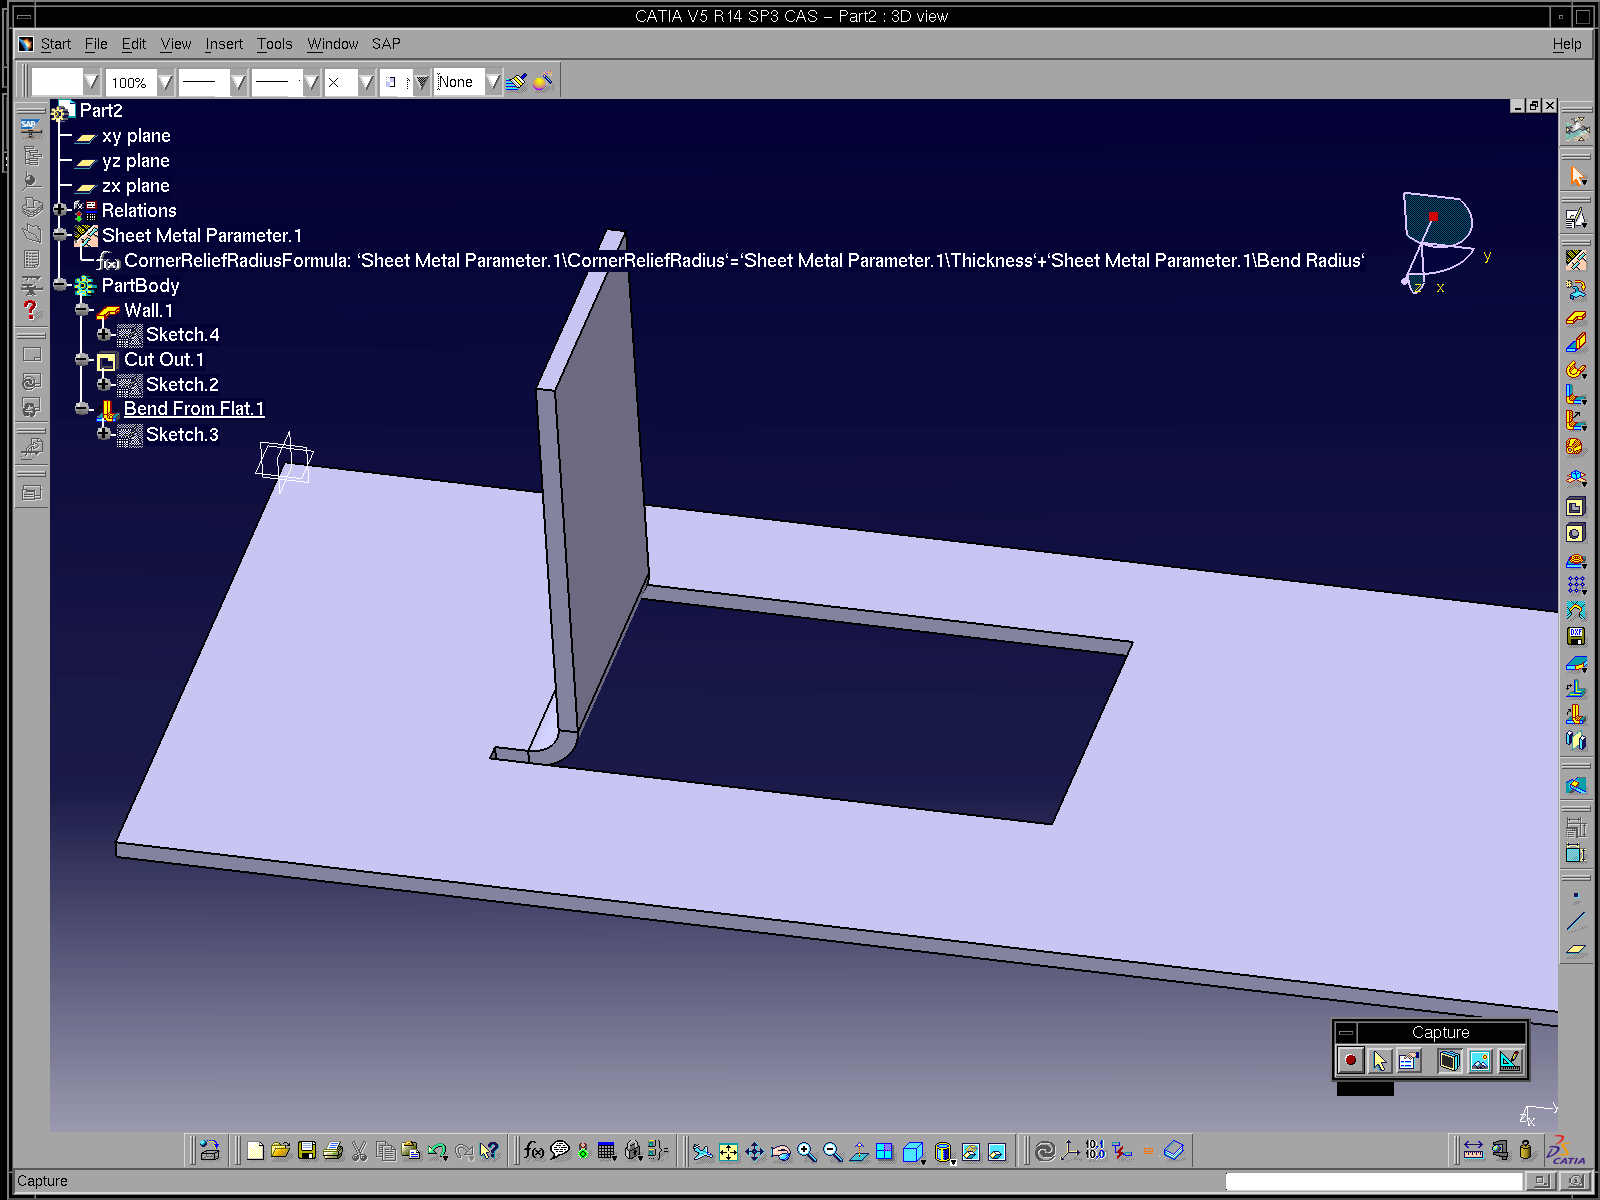Open the Start menu
The image size is (1600, 1200).
coord(55,44)
